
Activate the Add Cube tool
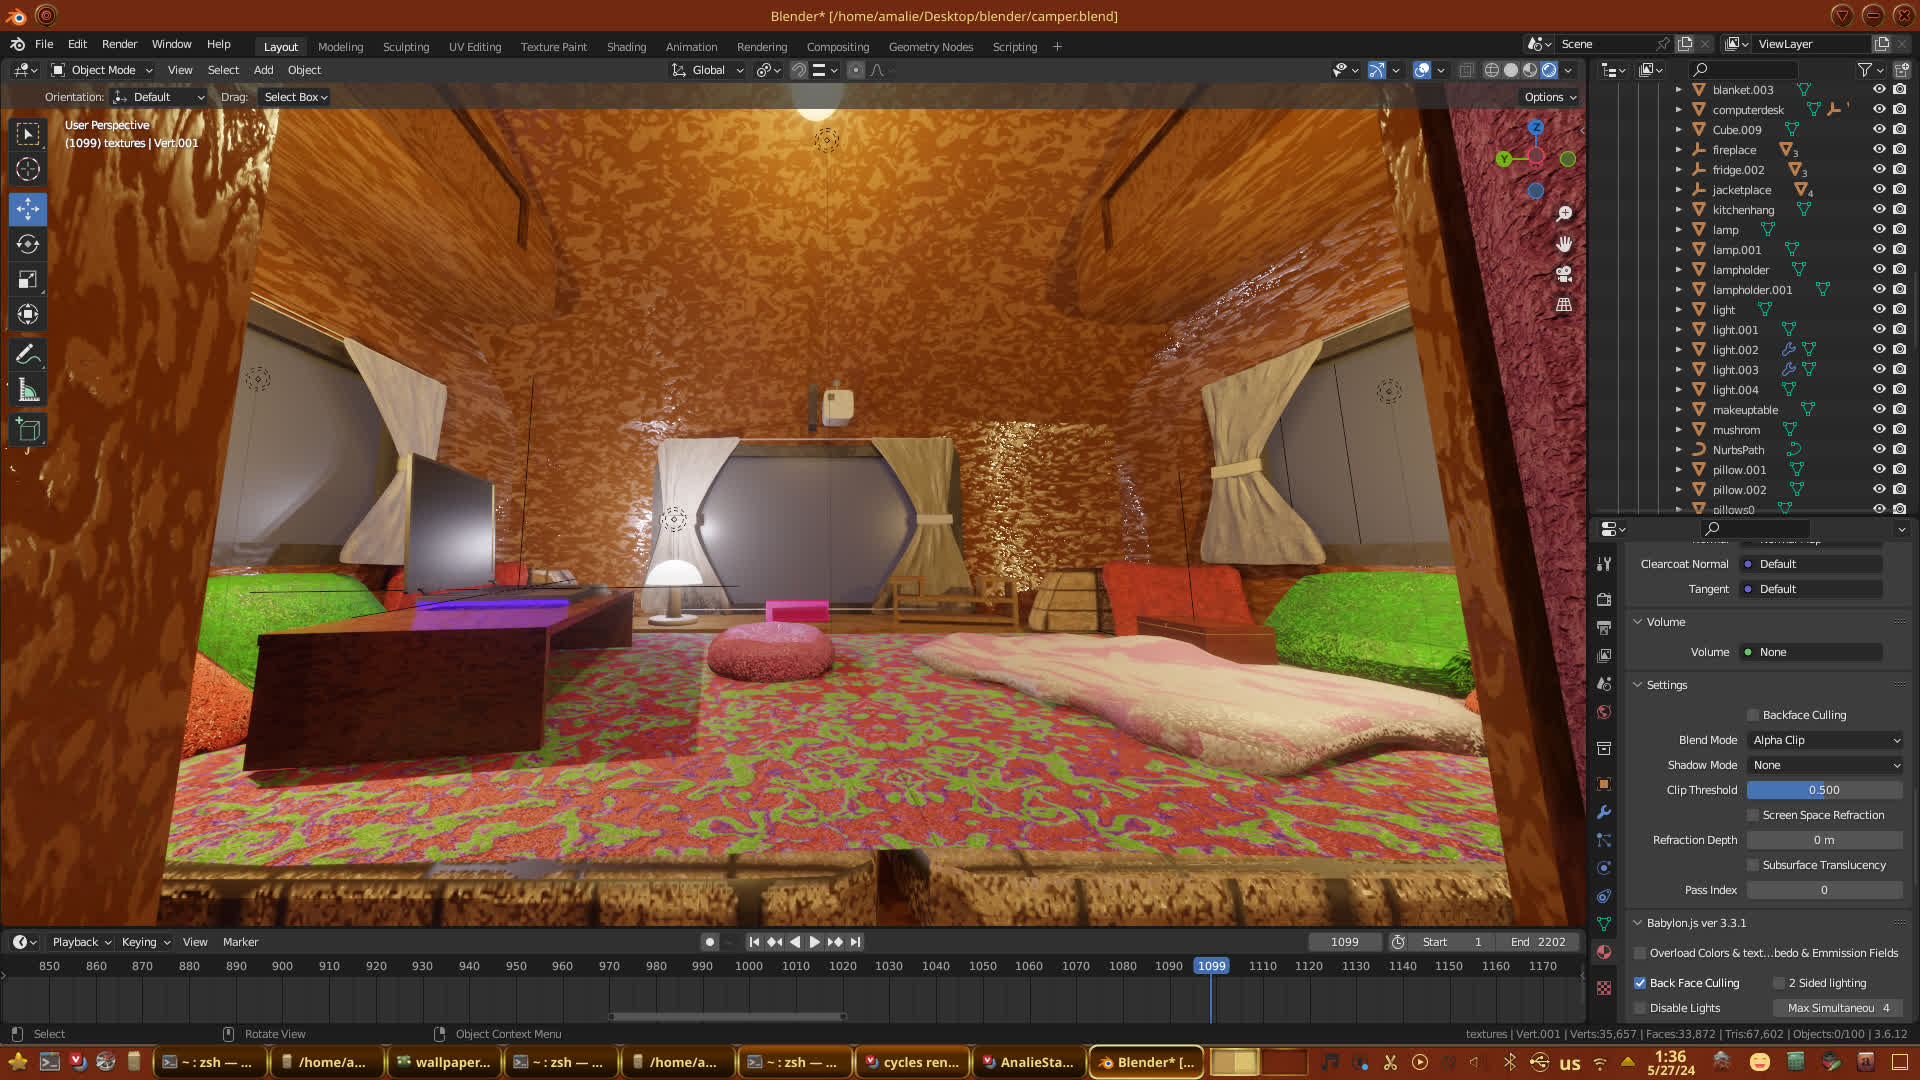pos(28,430)
